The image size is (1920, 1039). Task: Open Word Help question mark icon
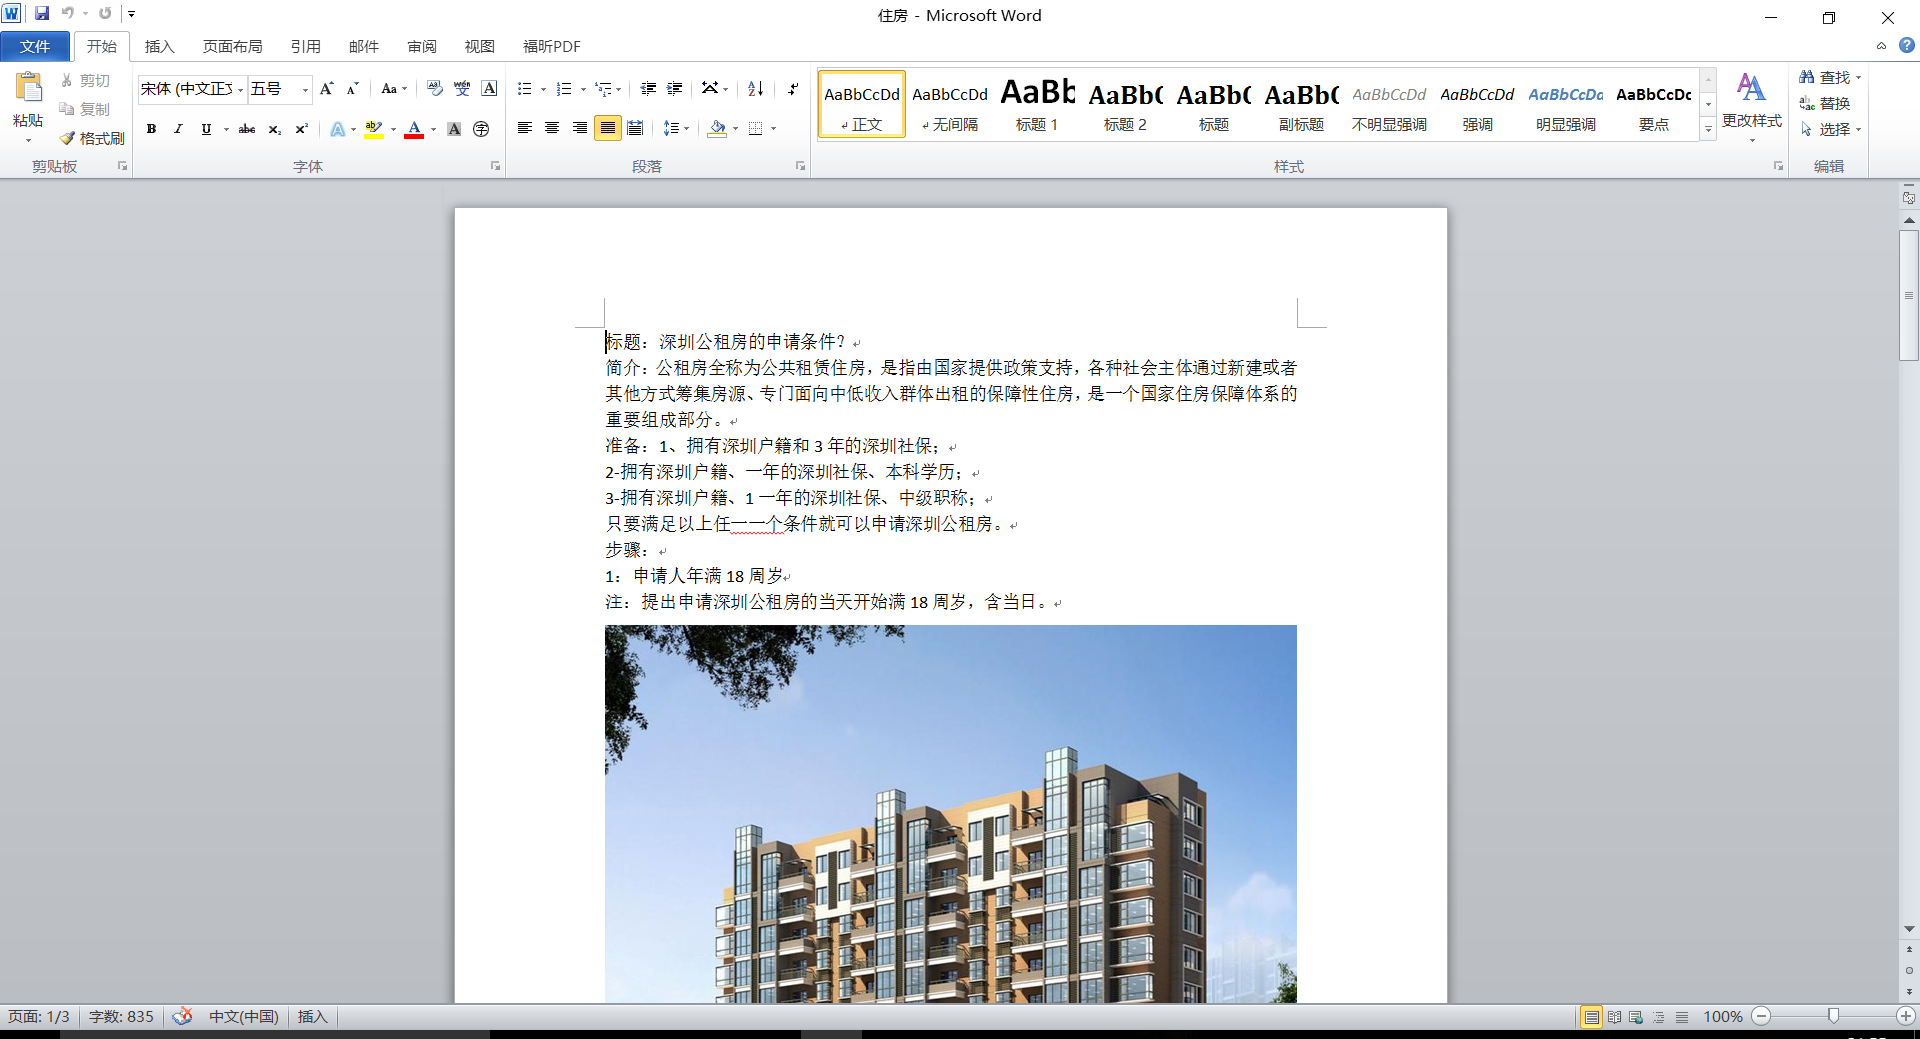[x=1907, y=46]
